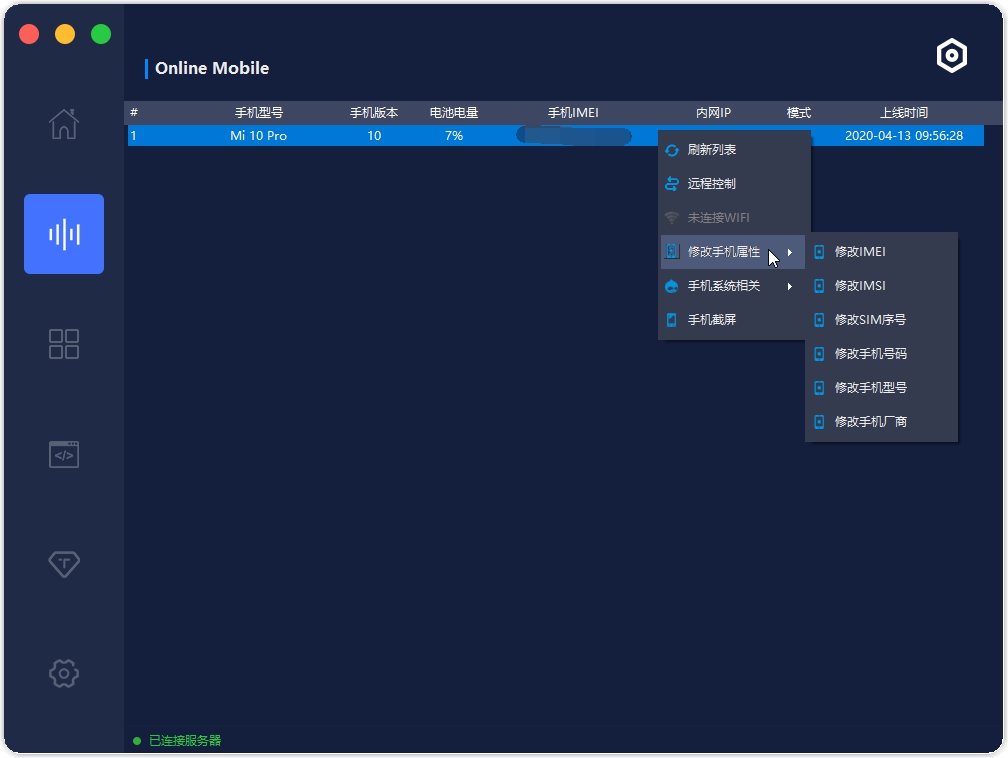The height and width of the screenshot is (758, 1008).
Task: Click 远程控制 to start remote control
Action: click(711, 183)
